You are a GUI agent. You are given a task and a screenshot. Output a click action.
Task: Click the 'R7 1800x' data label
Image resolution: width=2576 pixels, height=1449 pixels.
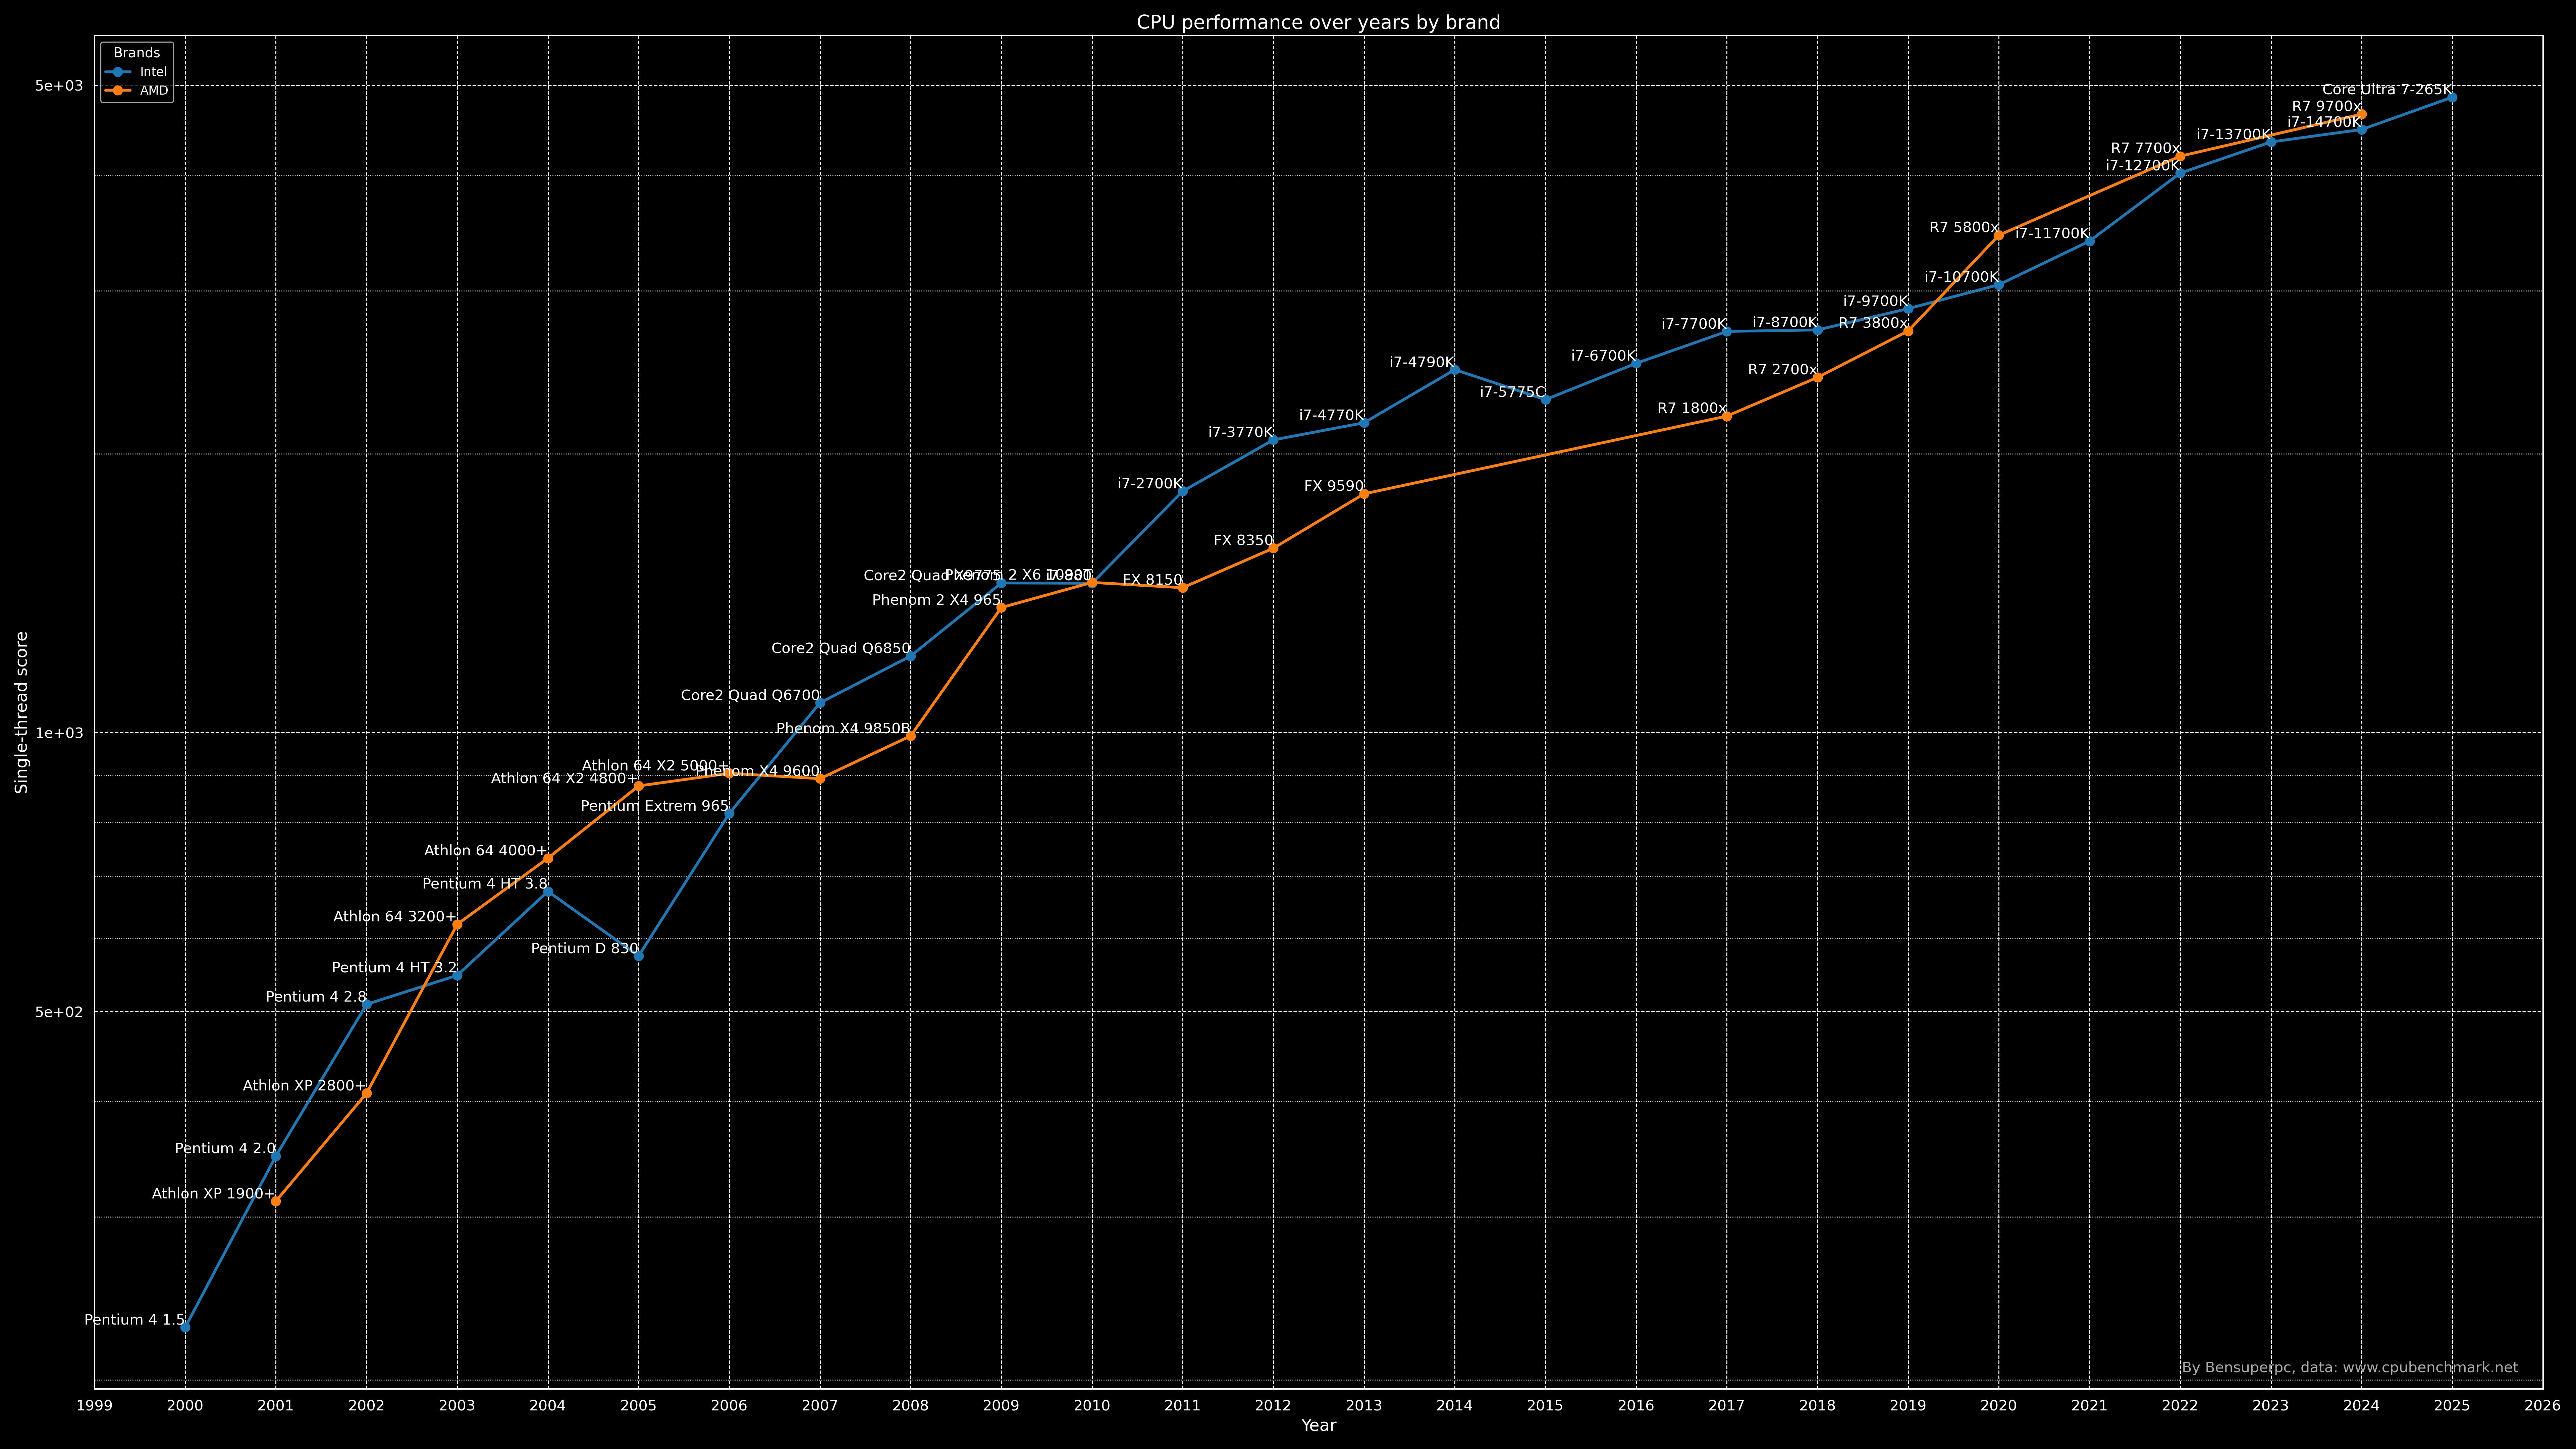click(x=1692, y=409)
